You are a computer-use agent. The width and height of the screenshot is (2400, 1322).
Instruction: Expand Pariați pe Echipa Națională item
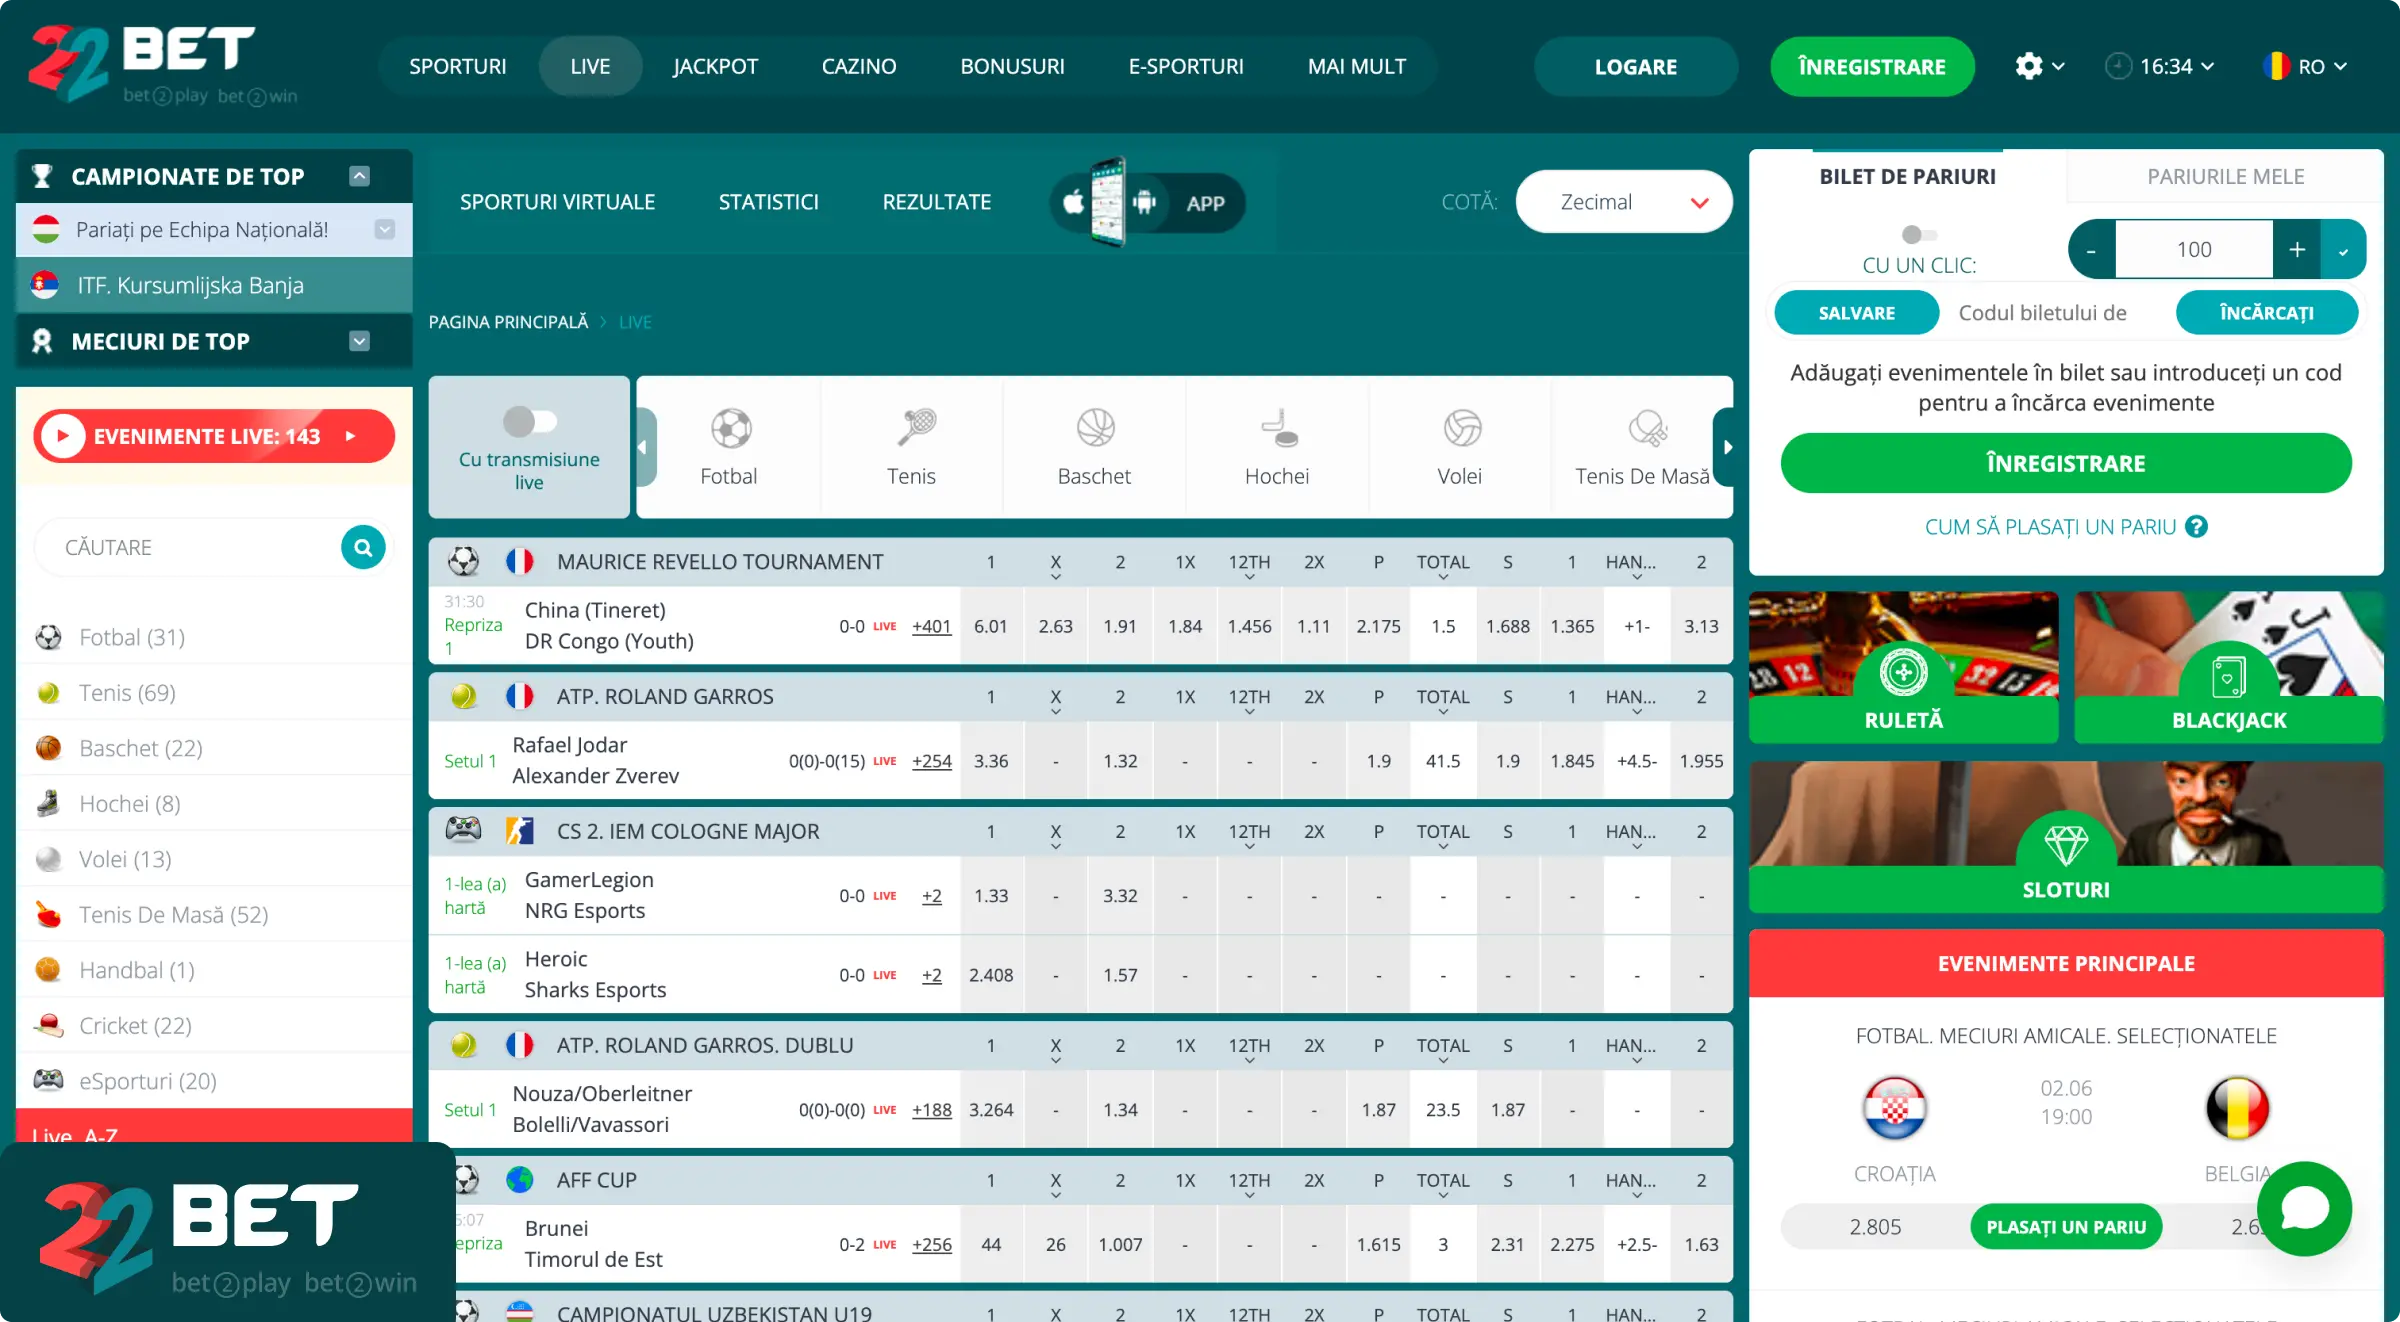385,230
